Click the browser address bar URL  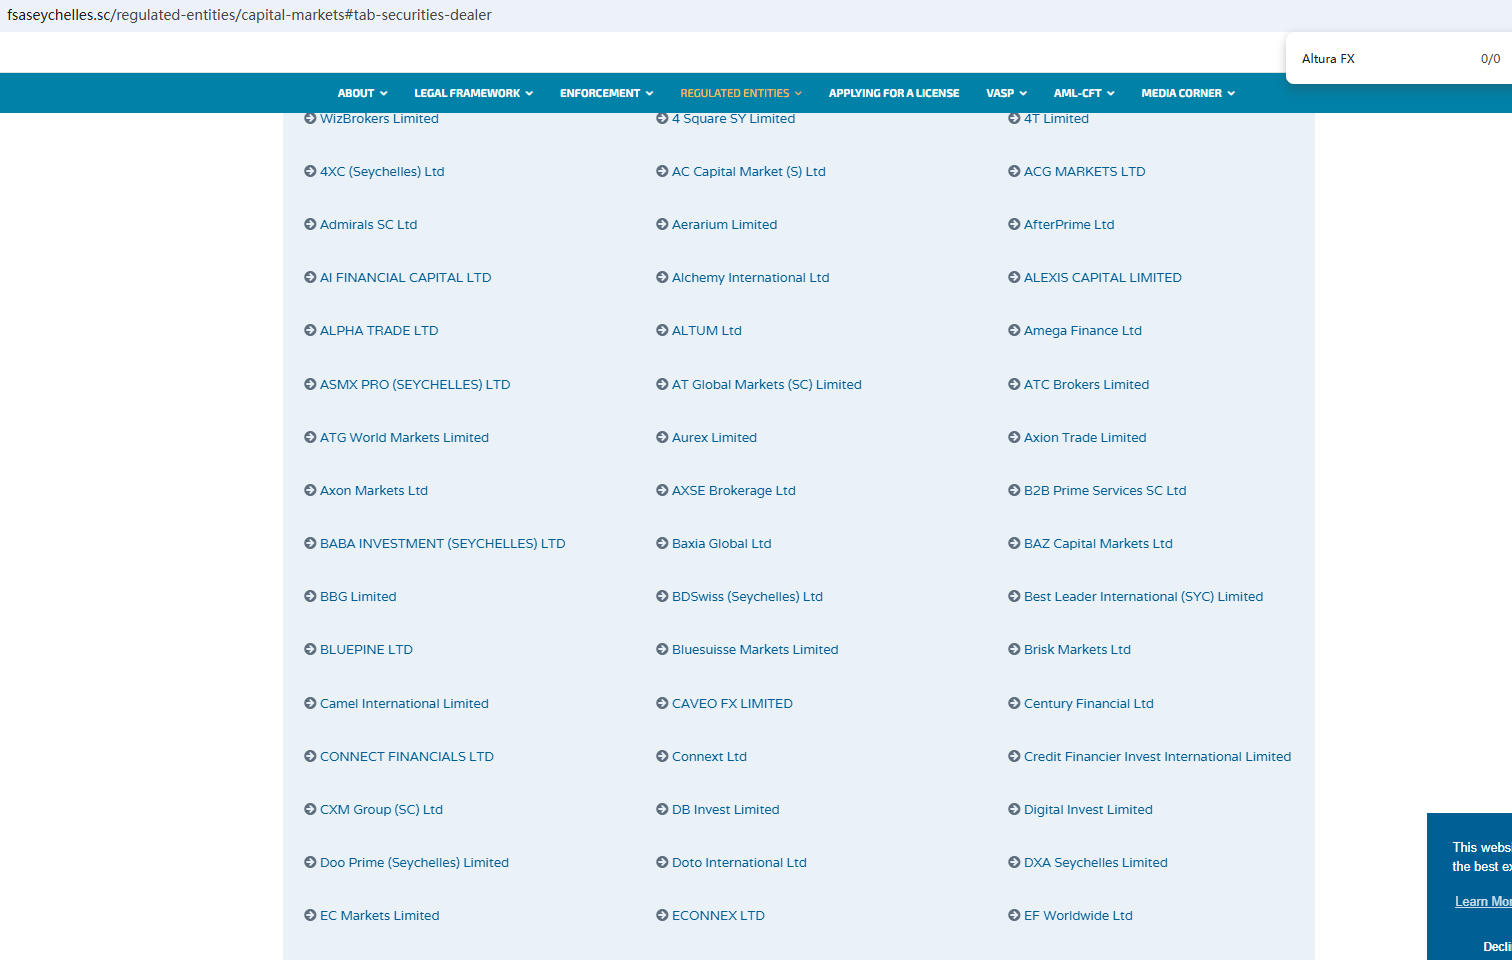[250, 15]
